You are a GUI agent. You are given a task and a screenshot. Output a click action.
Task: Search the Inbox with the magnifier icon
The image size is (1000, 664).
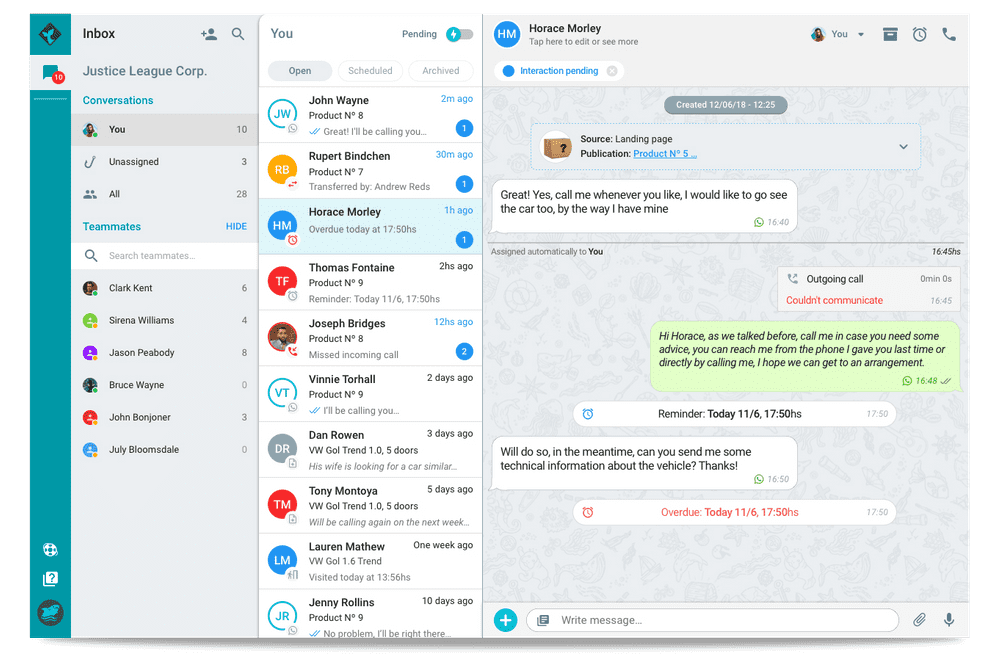pyautogui.click(x=238, y=33)
